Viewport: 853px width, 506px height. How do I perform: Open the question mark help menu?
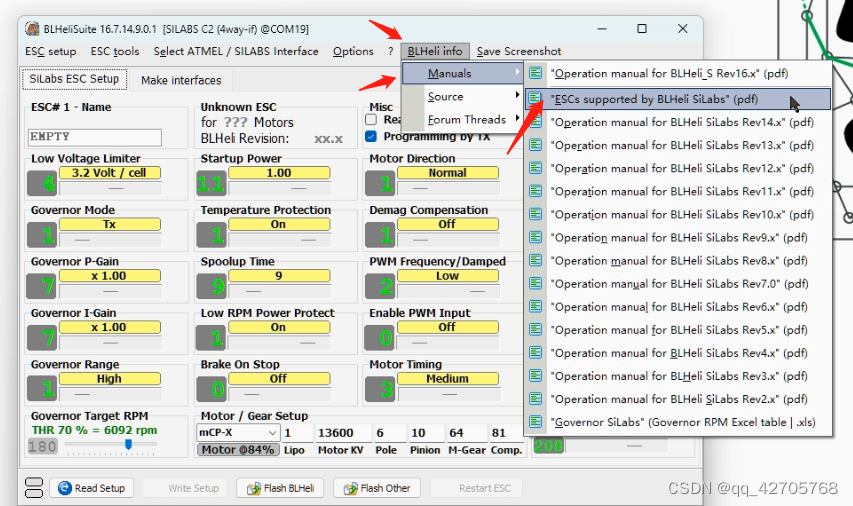click(x=391, y=51)
